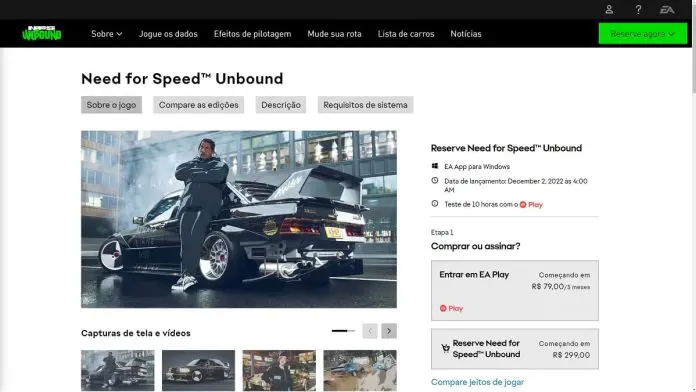696x392 pixels.
Task: Click the Need for Speed Unbound heading
Action: point(182,79)
